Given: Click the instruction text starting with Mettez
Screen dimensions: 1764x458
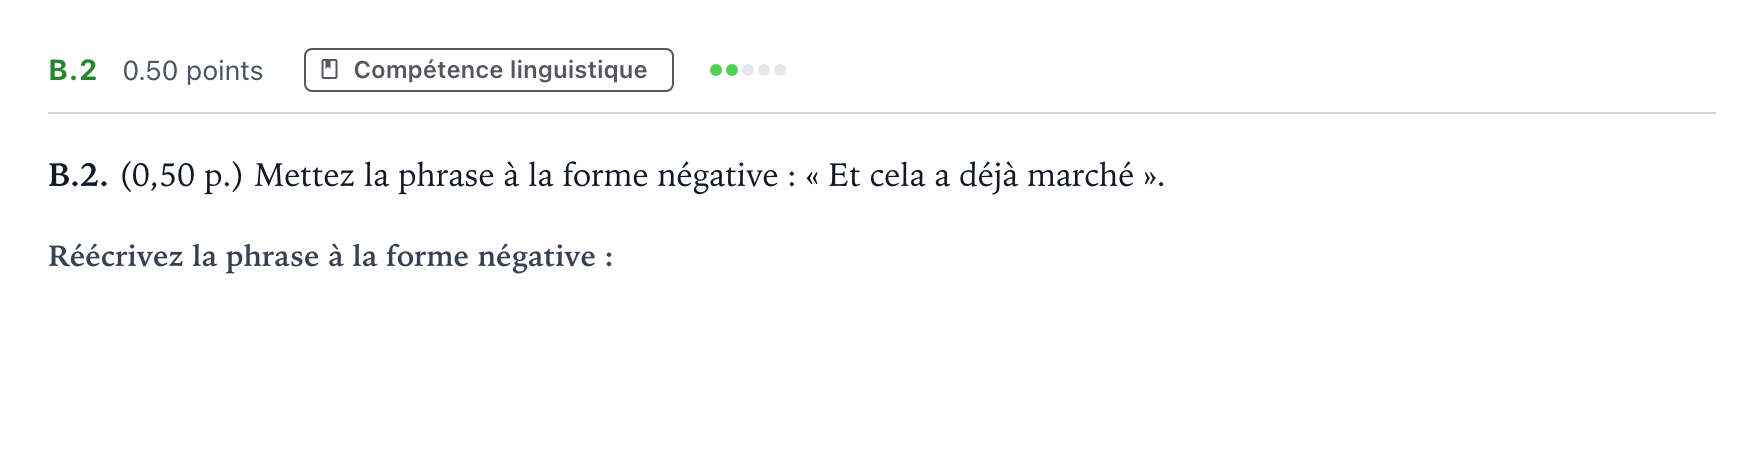Looking at the screenshot, I should (525, 176).
